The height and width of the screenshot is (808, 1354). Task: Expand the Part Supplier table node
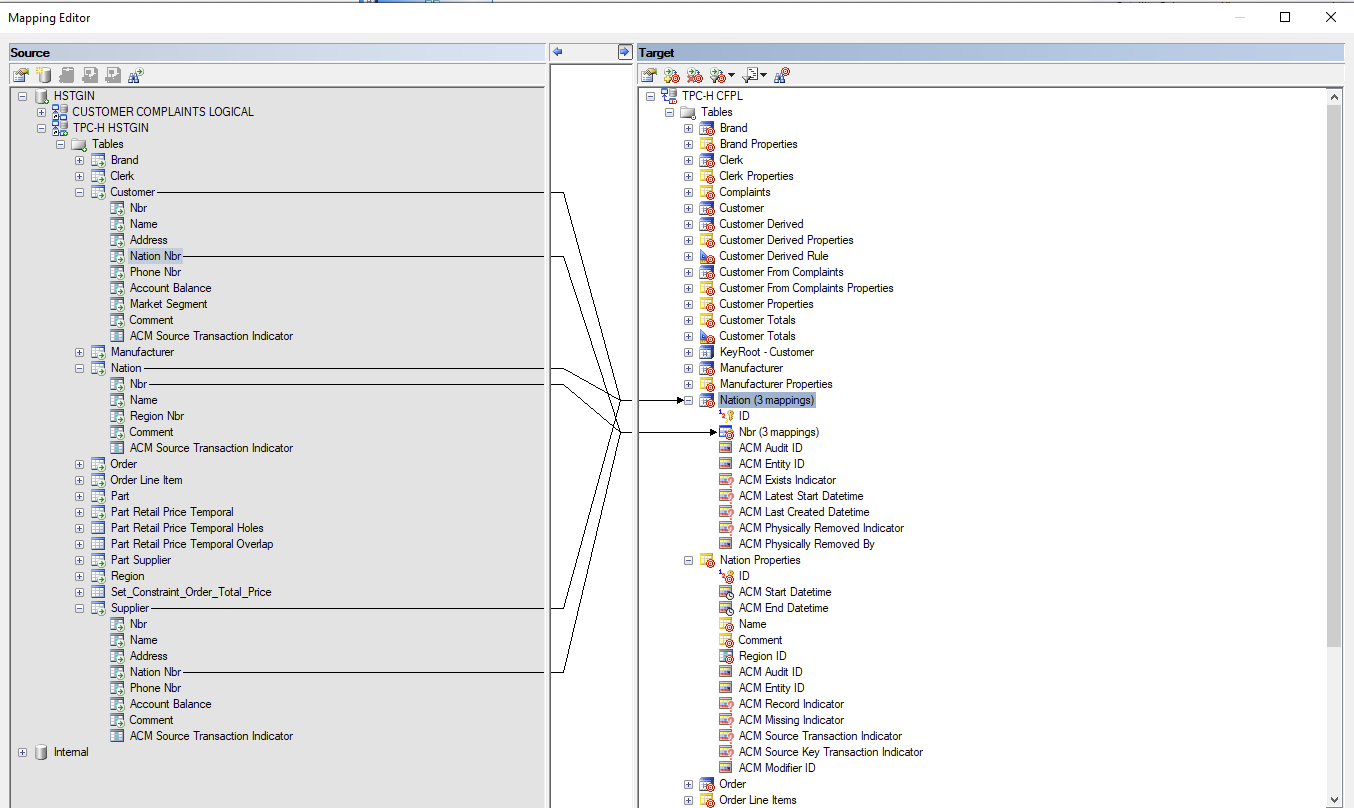[x=80, y=560]
